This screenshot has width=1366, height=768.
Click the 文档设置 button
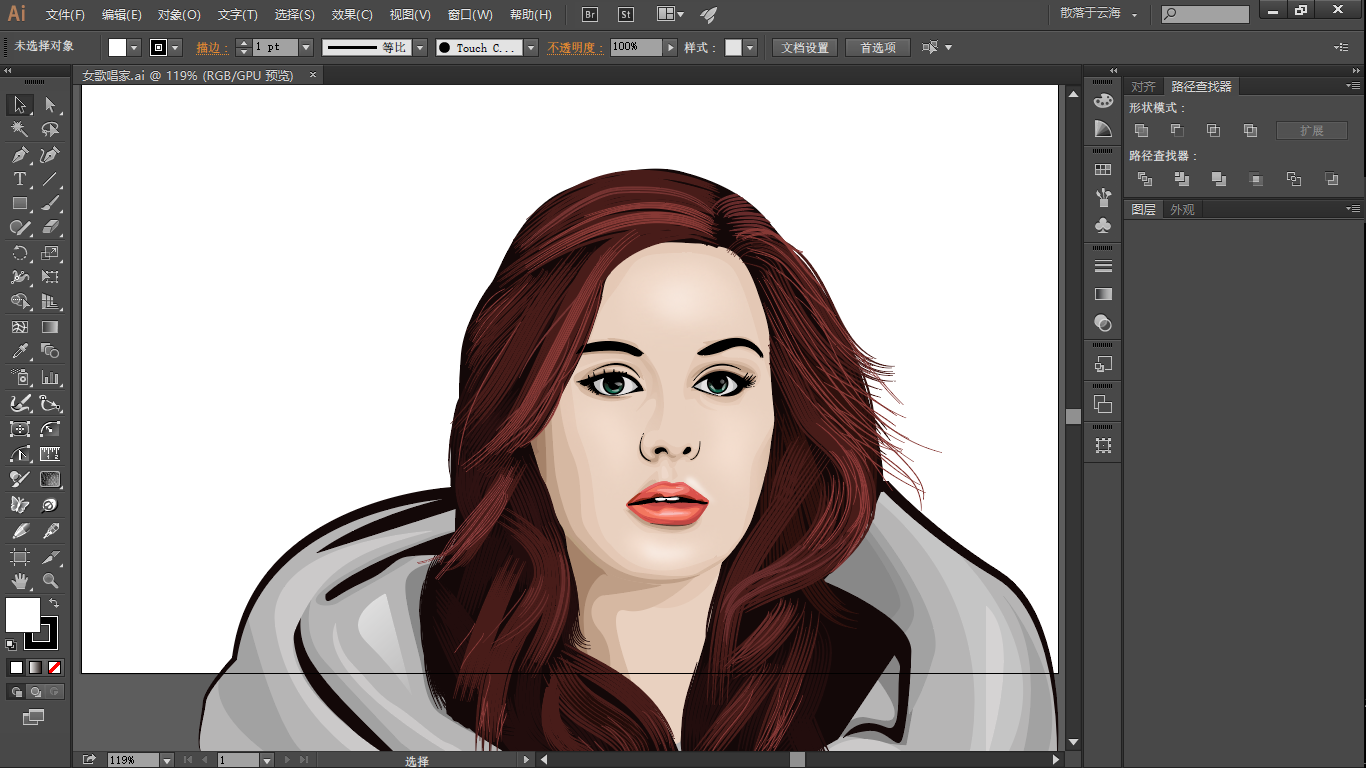(805, 47)
